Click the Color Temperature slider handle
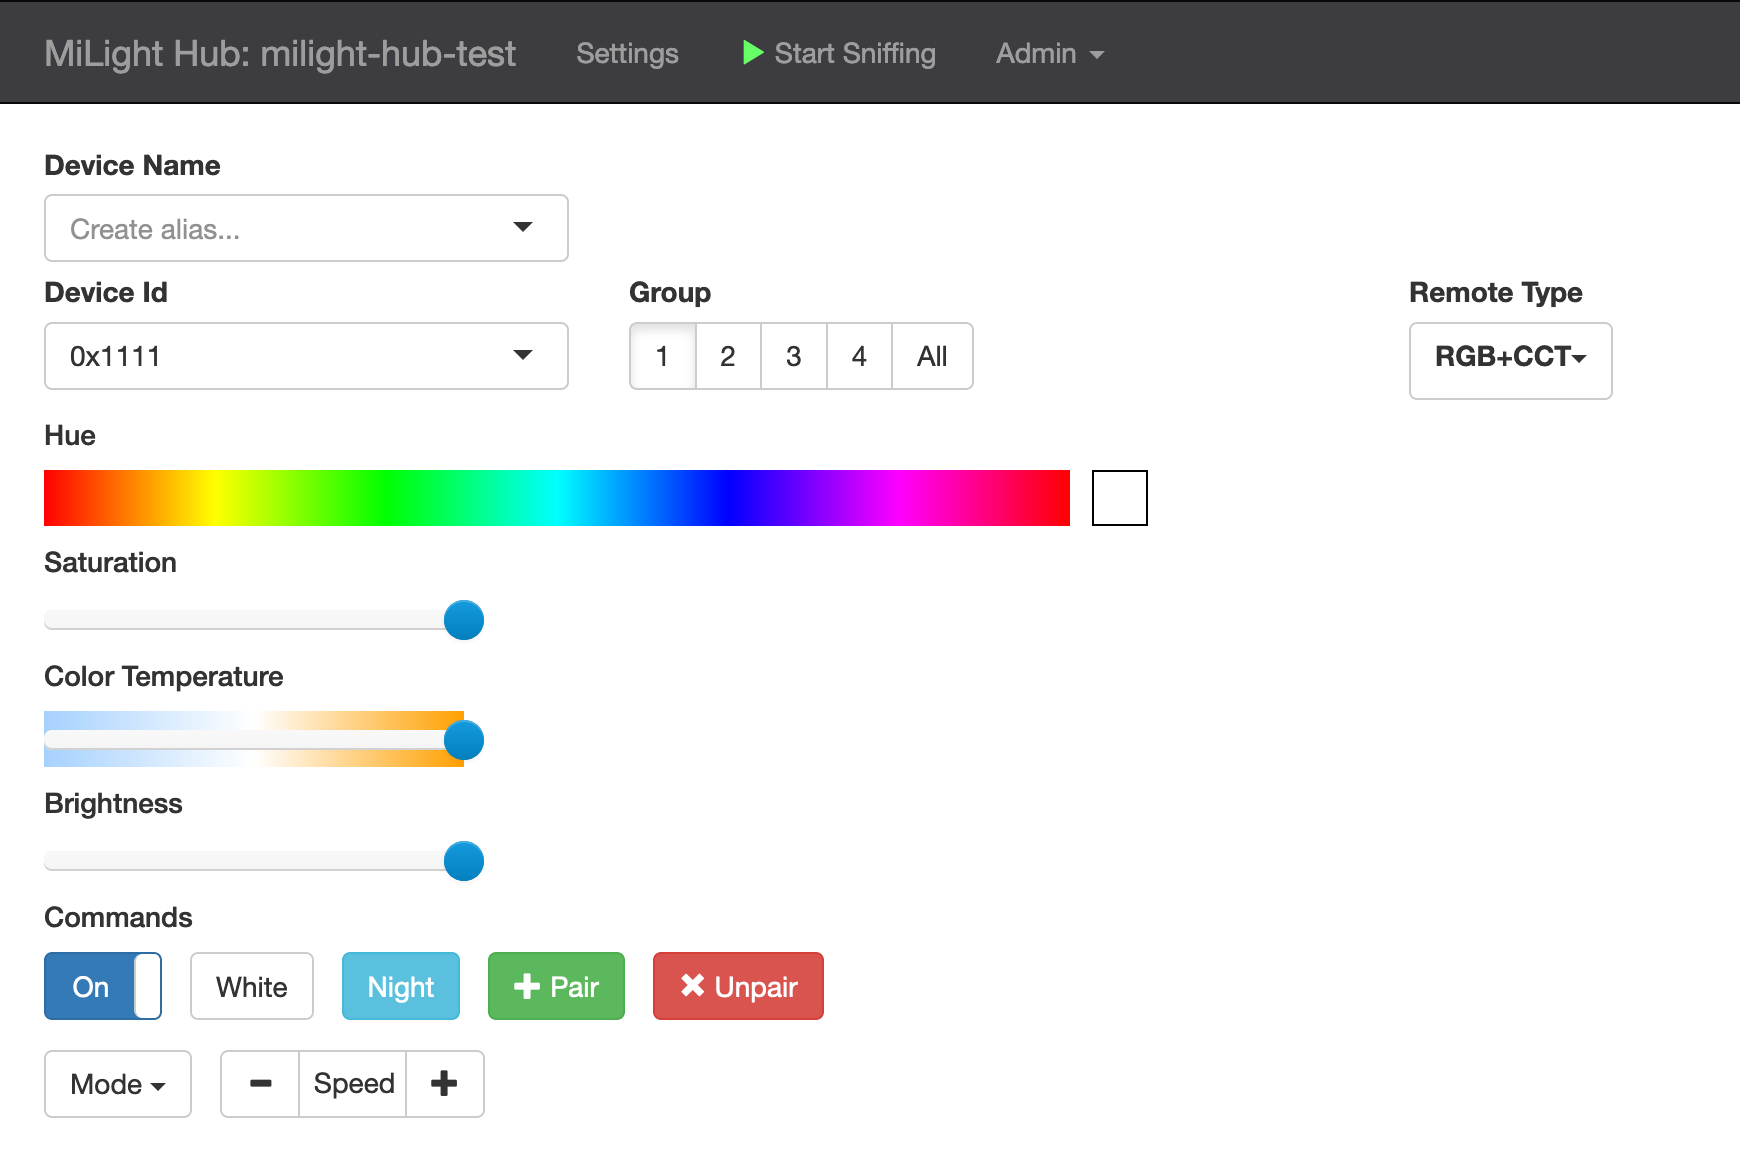 coord(464,740)
